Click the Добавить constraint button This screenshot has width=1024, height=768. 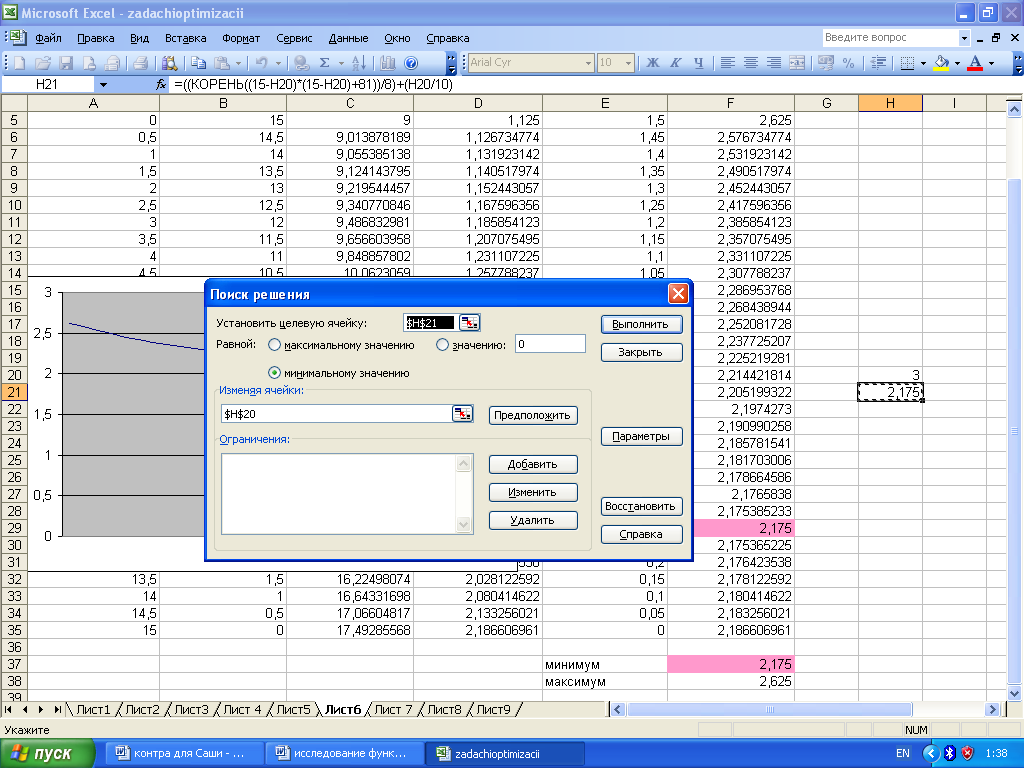[533, 464]
